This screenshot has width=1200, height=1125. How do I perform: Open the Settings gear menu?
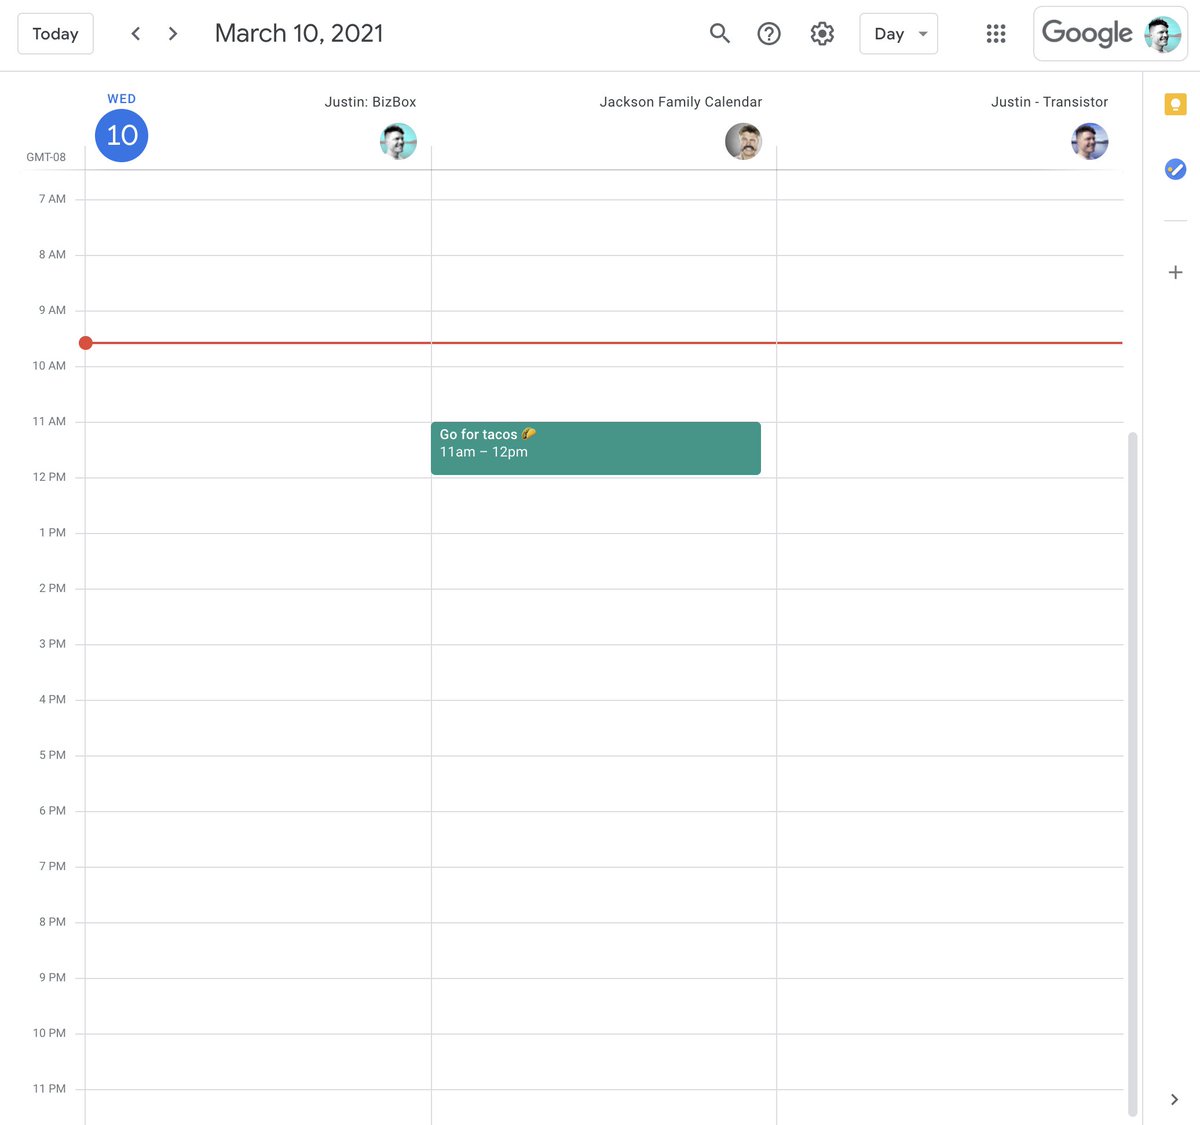822,34
